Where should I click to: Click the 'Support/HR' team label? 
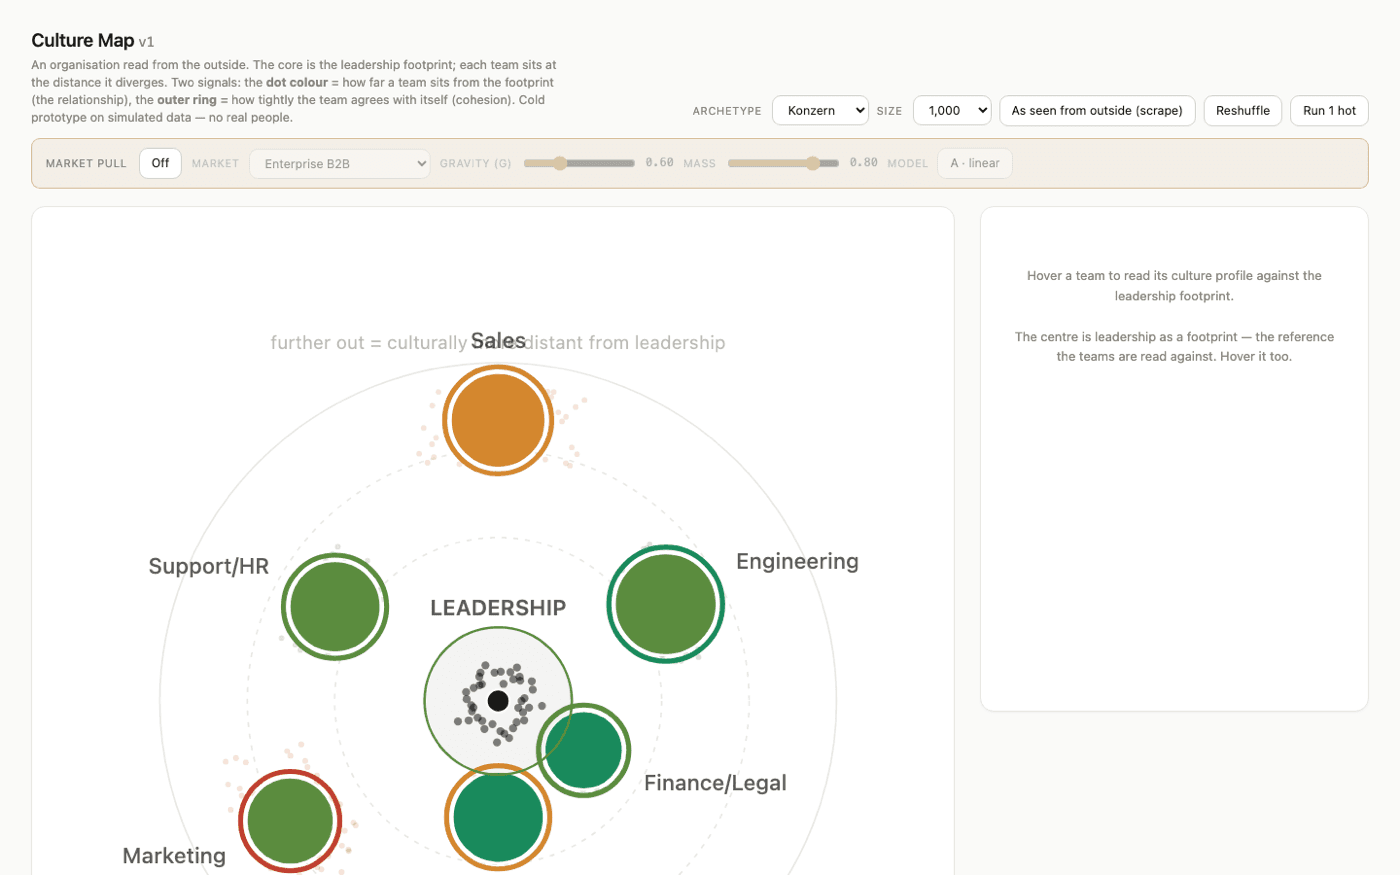209,566
